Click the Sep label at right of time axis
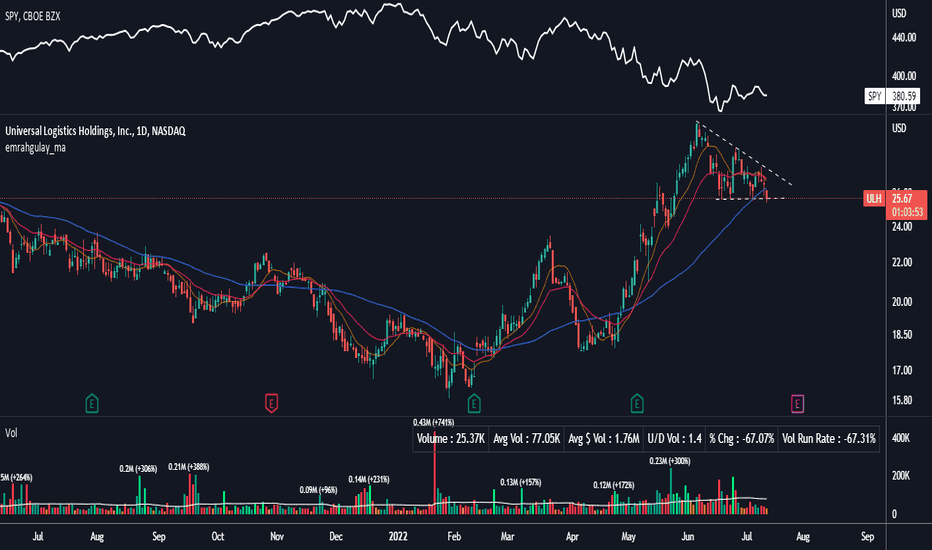 point(867,536)
